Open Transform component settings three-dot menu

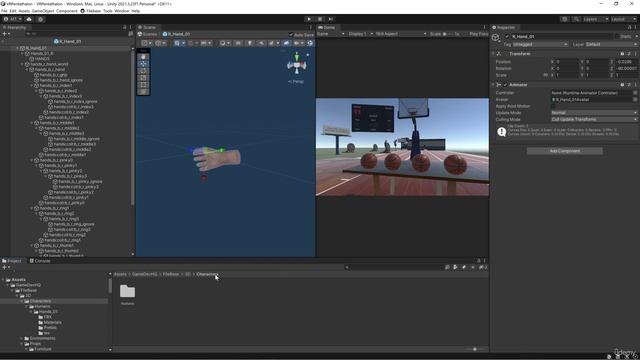click(x=635, y=53)
